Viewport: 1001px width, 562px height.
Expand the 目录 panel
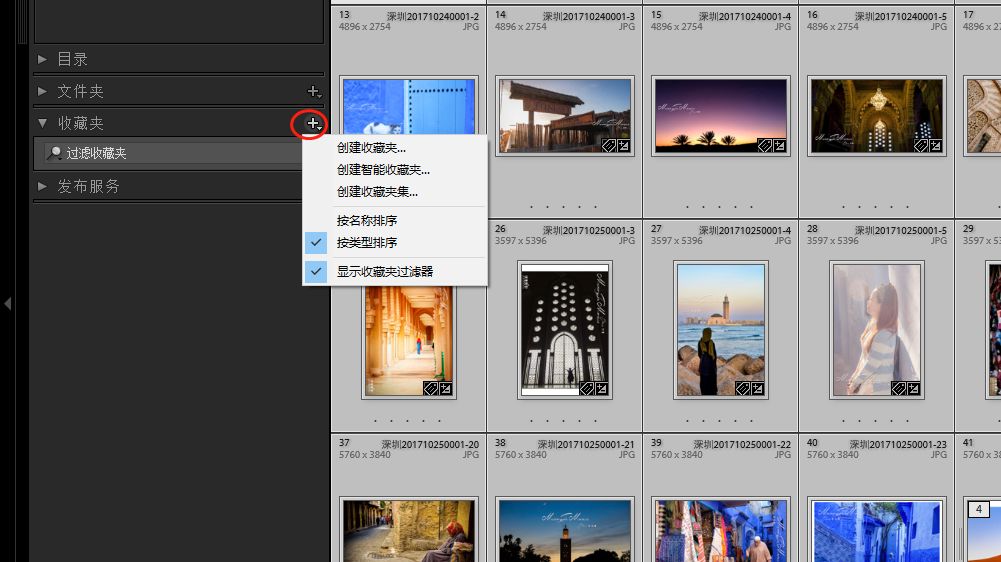click(42, 59)
